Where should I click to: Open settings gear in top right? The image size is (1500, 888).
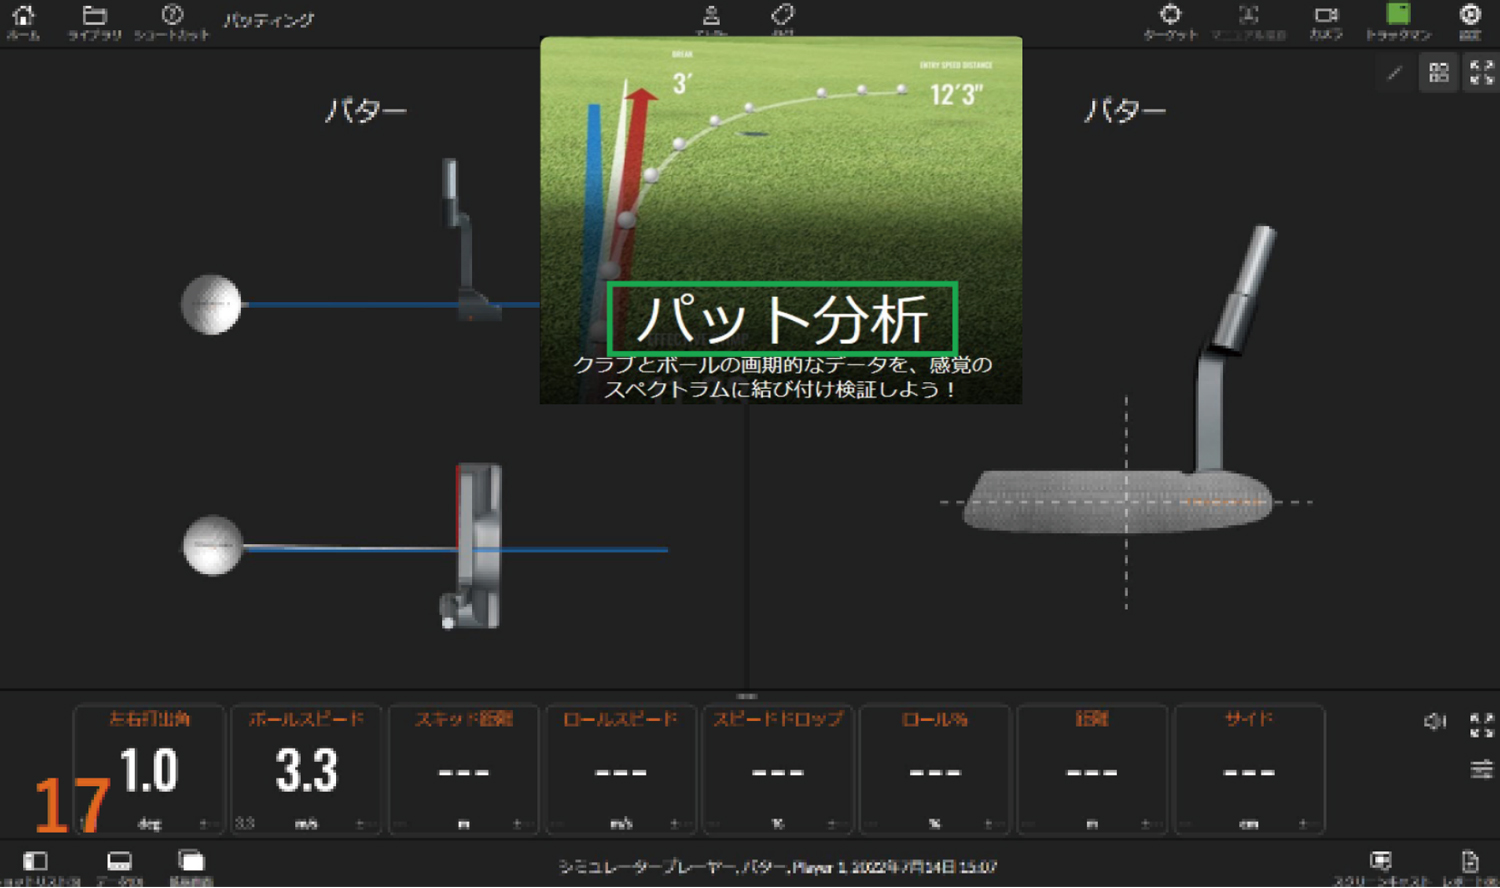[1469, 18]
